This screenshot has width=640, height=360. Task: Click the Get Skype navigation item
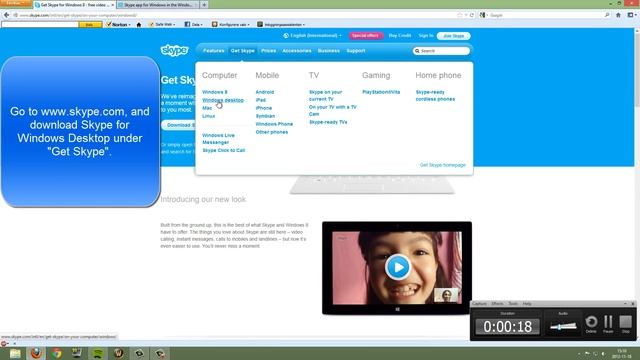(242, 51)
